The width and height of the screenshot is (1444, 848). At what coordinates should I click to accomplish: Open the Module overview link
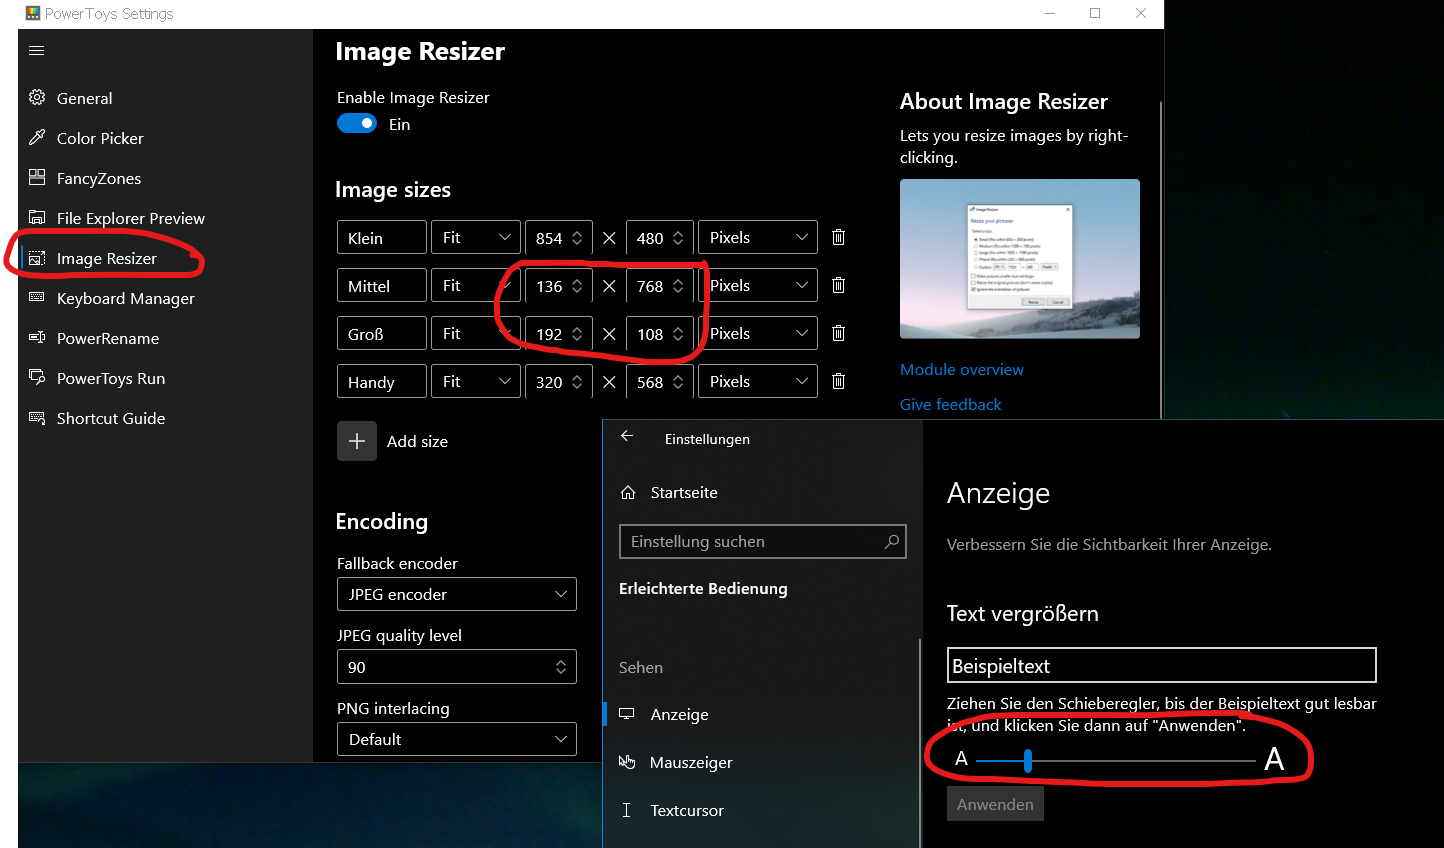[x=961, y=369]
